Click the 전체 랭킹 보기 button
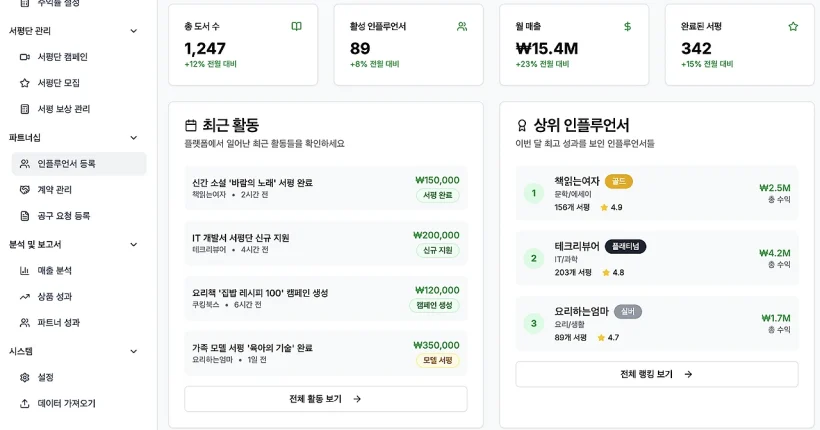The height and width of the screenshot is (430, 820). tap(656, 374)
